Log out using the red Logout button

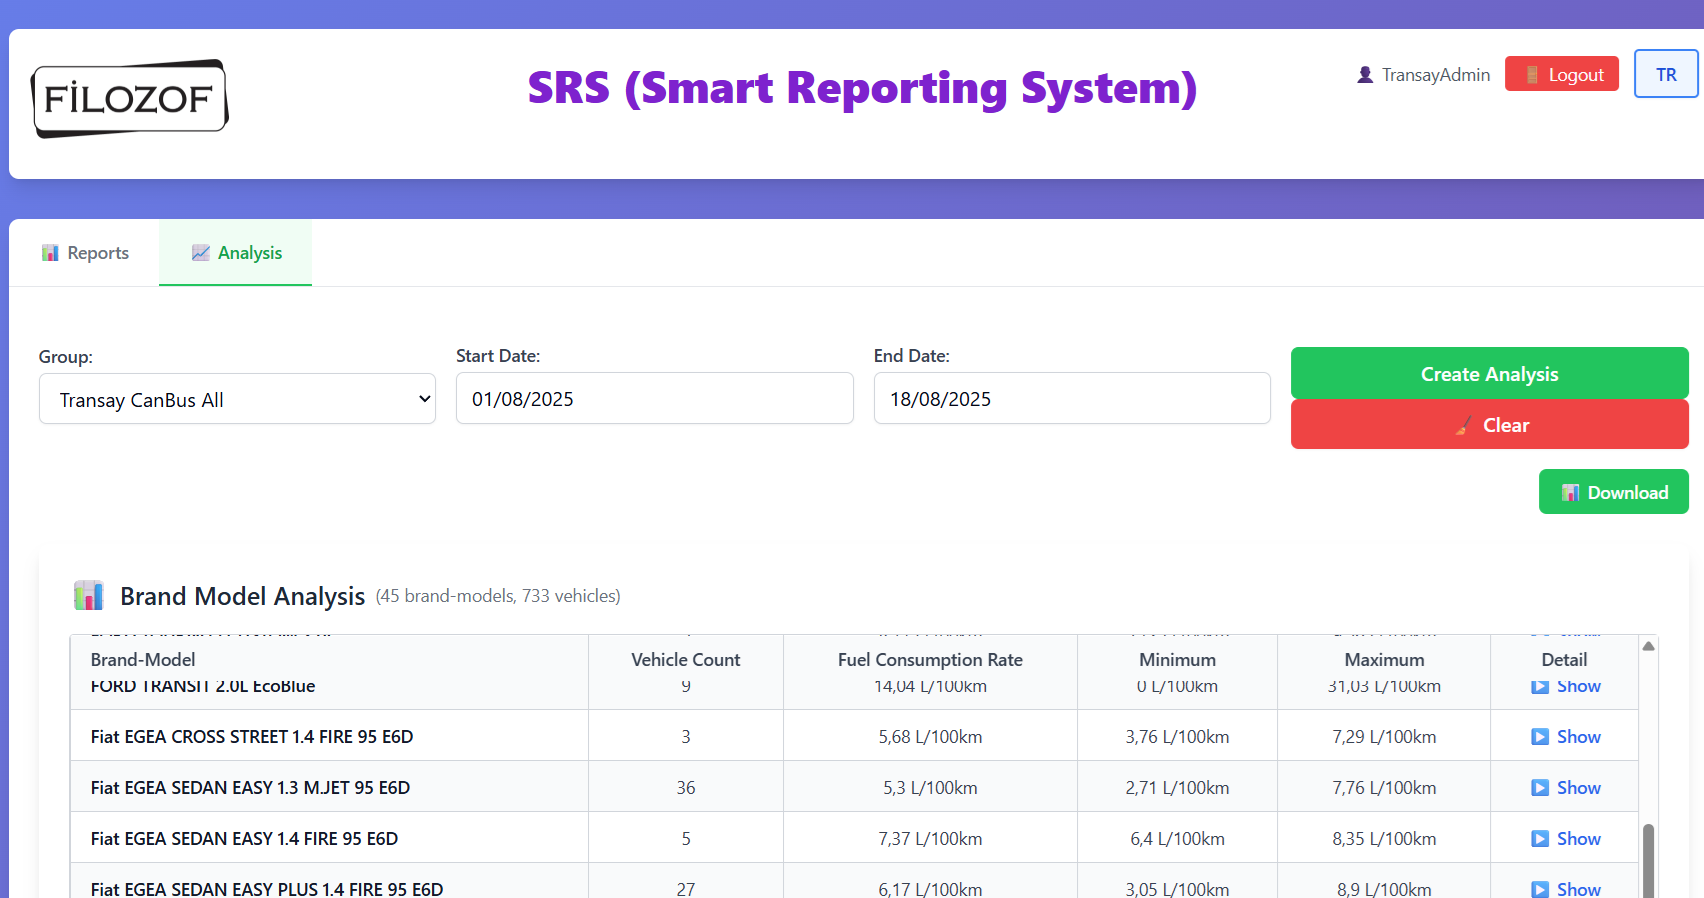[1561, 74]
